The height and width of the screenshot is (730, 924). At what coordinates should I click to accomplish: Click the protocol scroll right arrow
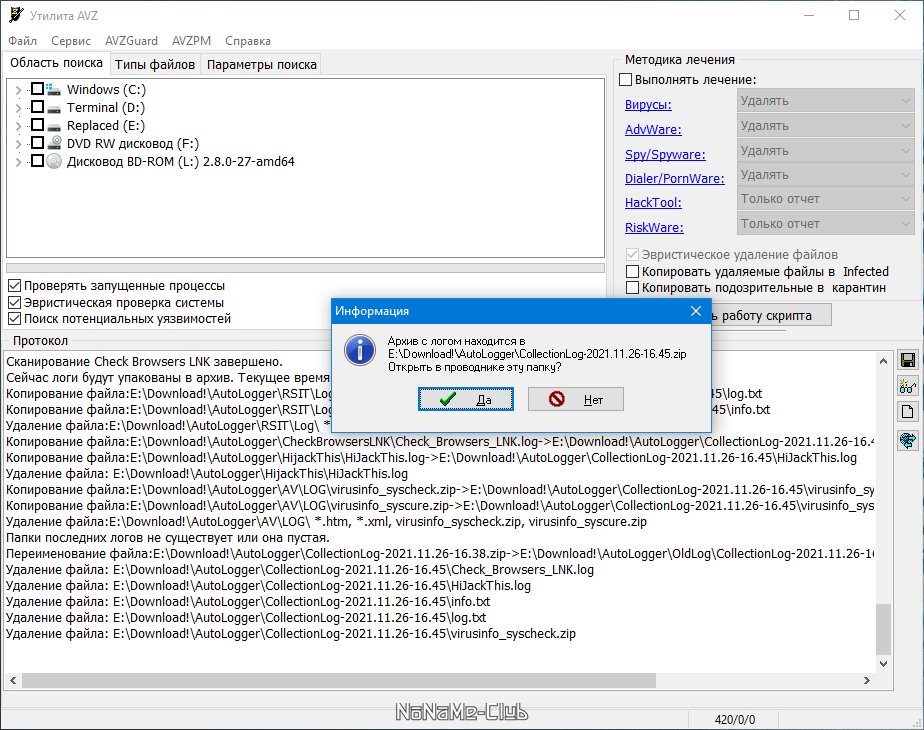866,681
